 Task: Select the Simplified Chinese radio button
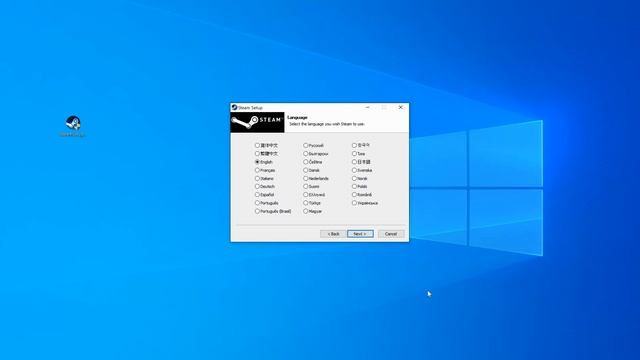(x=257, y=145)
